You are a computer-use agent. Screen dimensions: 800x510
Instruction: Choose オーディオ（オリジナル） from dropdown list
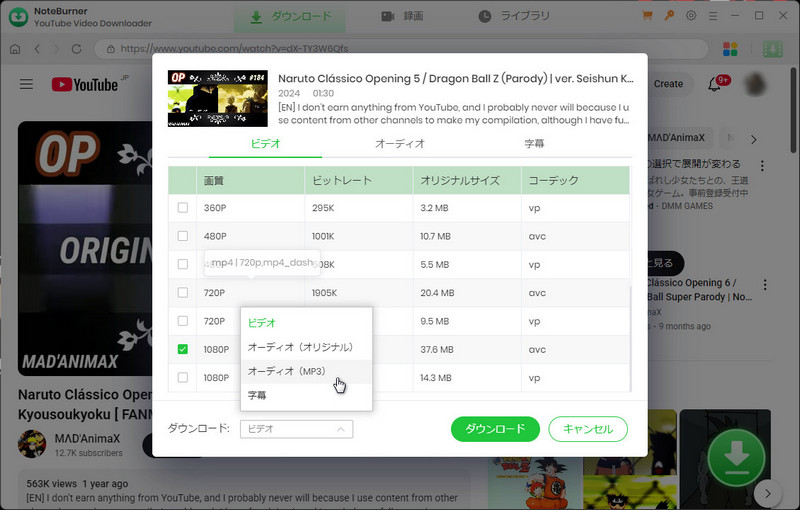click(306, 347)
